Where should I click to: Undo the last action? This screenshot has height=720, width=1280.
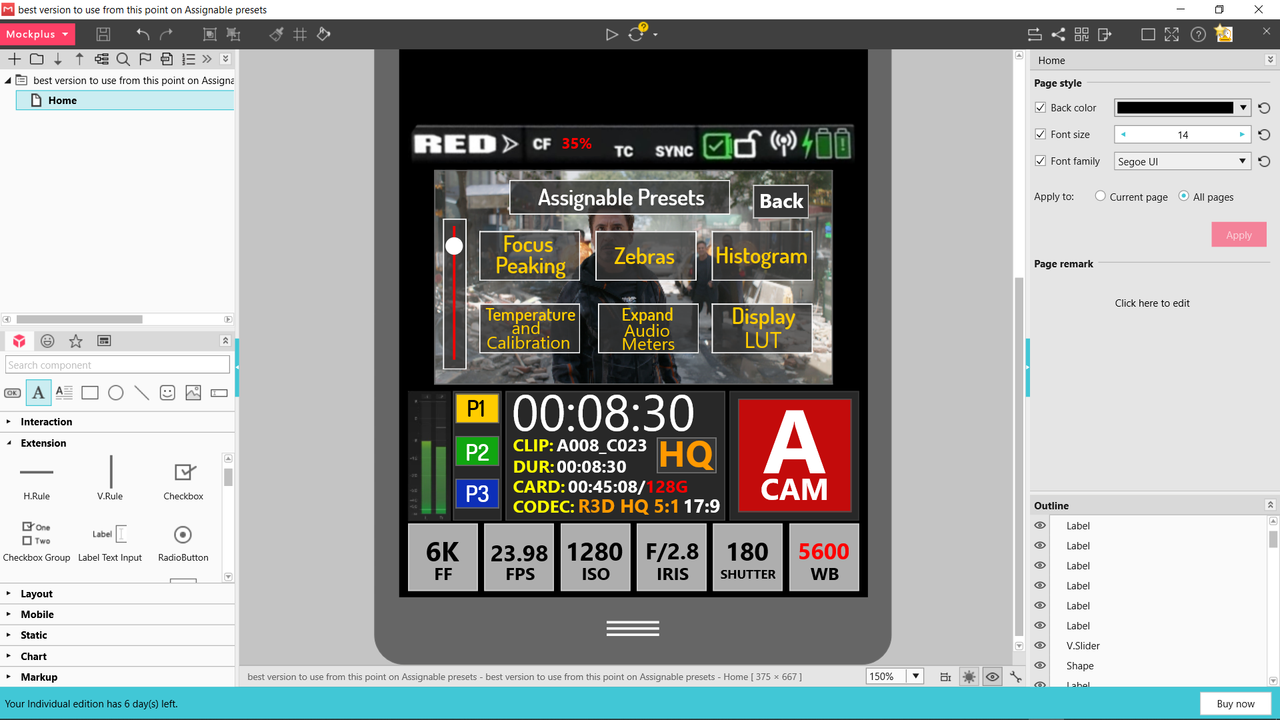click(143, 34)
